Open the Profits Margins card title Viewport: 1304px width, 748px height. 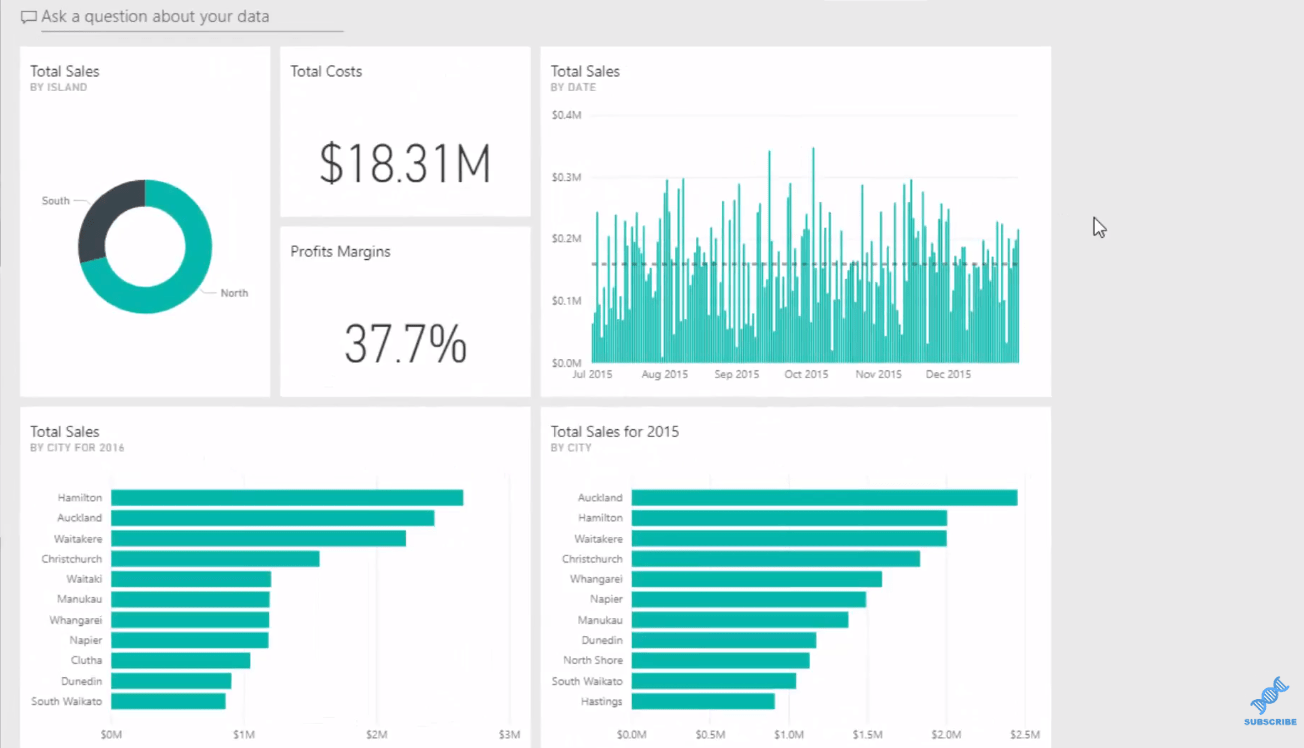340,251
